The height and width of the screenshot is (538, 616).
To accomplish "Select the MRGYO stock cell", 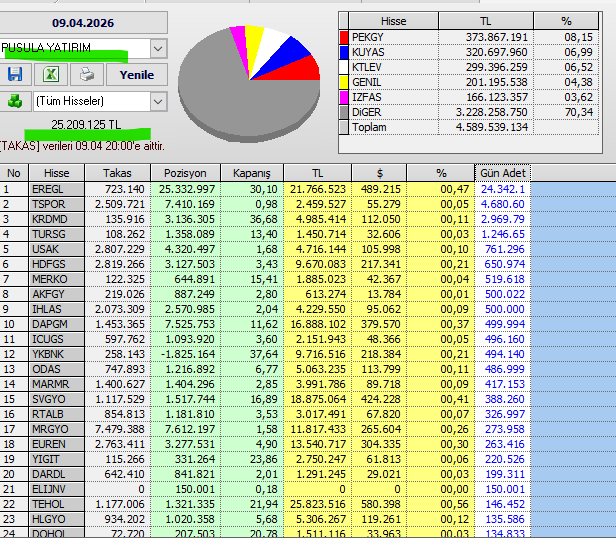I will click(57, 429).
